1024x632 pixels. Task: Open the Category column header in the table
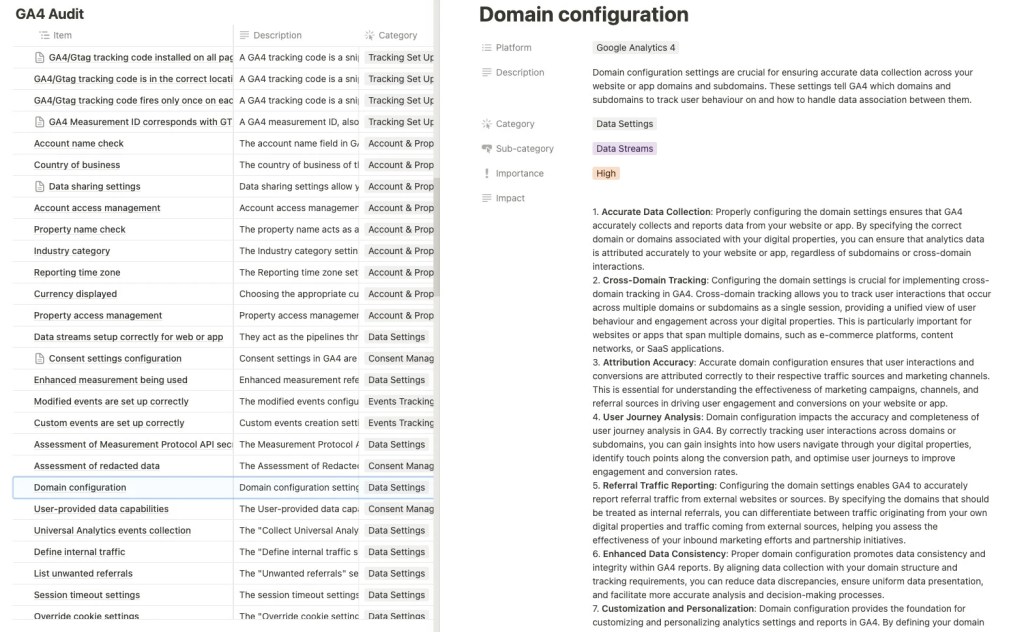coord(397,35)
